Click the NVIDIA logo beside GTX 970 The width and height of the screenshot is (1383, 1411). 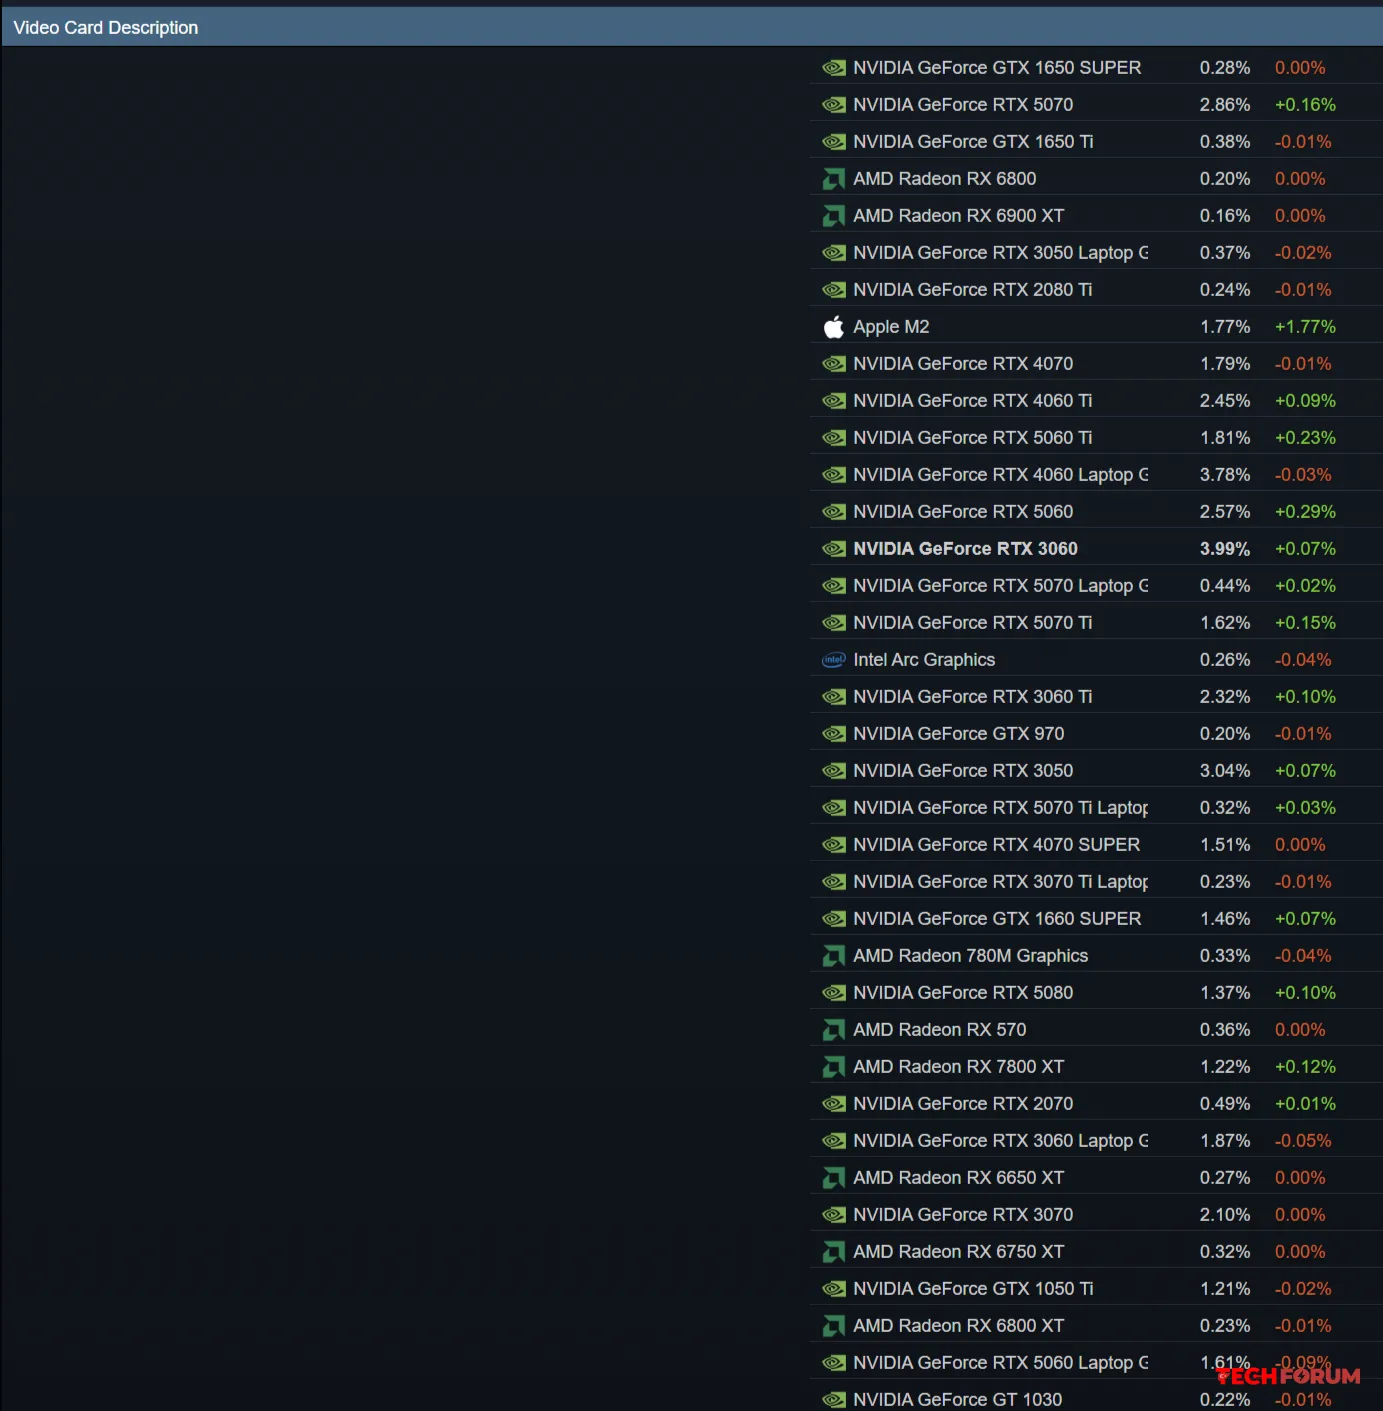(833, 734)
